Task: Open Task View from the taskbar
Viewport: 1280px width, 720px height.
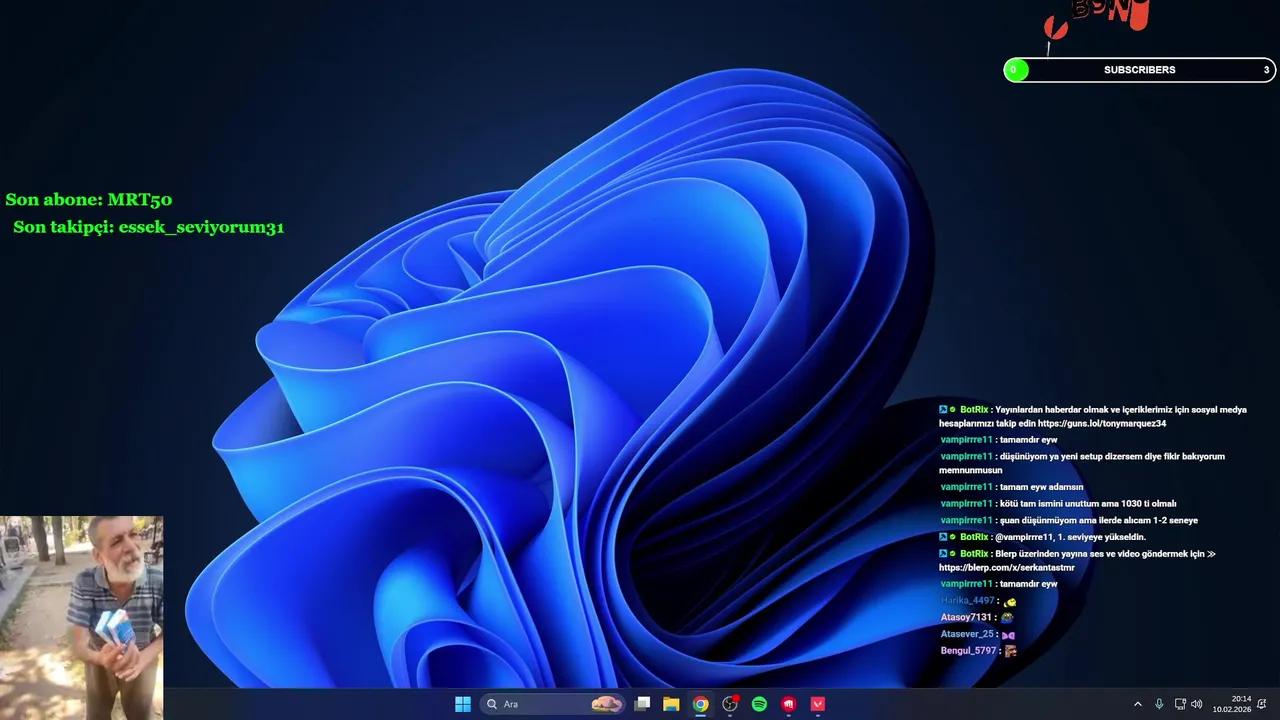Action: point(643,704)
